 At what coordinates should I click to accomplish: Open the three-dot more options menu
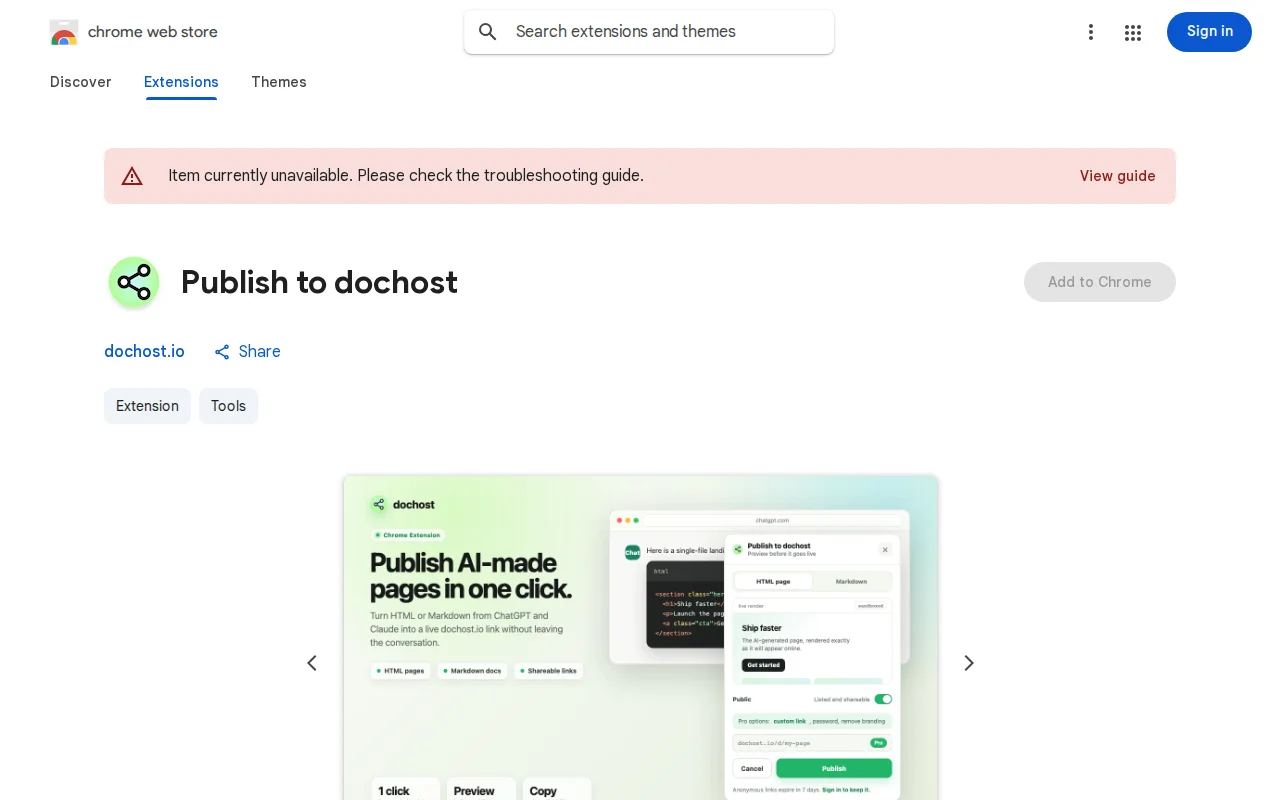click(x=1091, y=32)
